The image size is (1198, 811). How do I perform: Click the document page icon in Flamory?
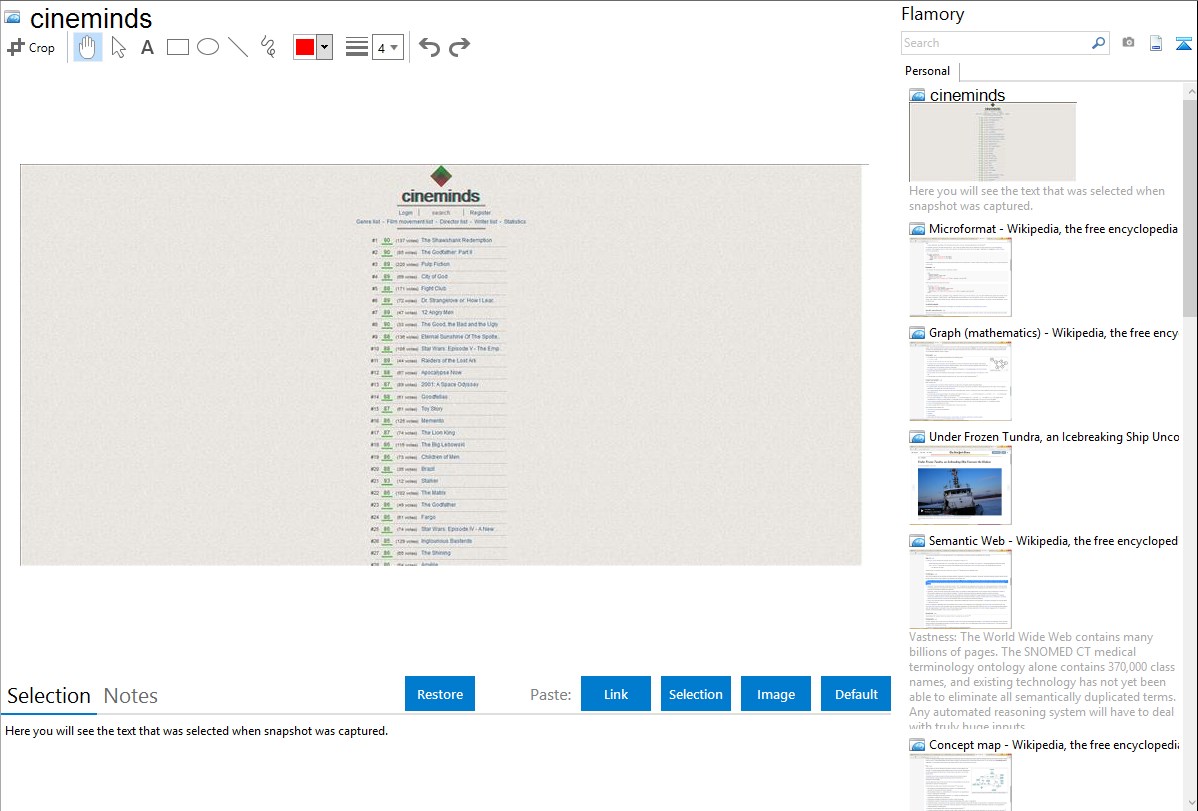click(x=1156, y=43)
